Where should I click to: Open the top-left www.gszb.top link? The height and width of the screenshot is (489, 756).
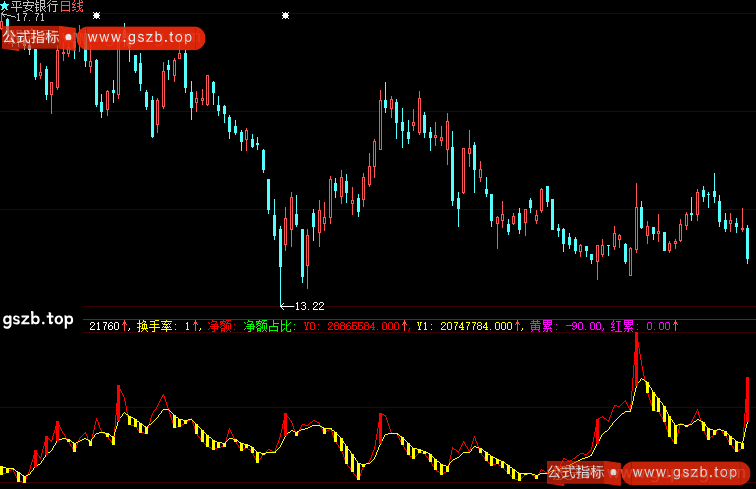click(x=140, y=38)
